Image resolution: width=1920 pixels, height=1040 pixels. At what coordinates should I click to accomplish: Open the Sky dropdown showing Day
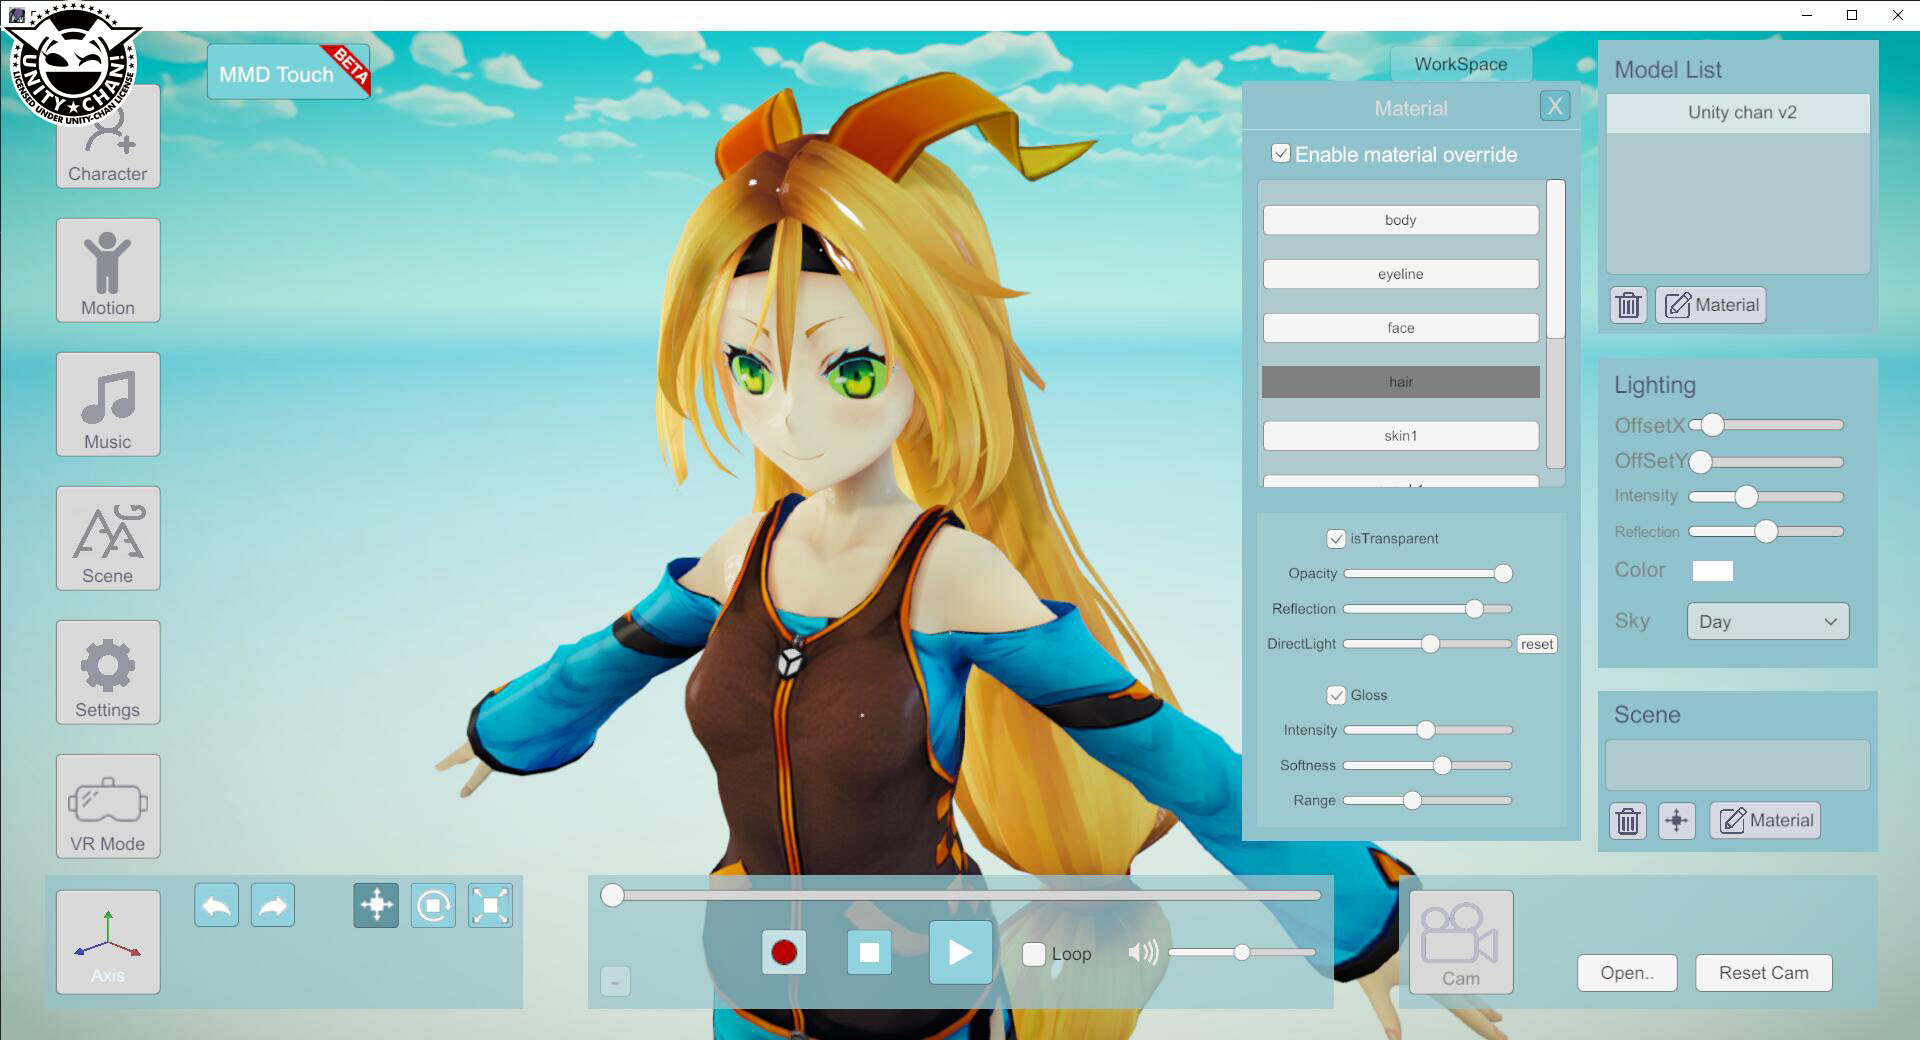coord(1766,621)
